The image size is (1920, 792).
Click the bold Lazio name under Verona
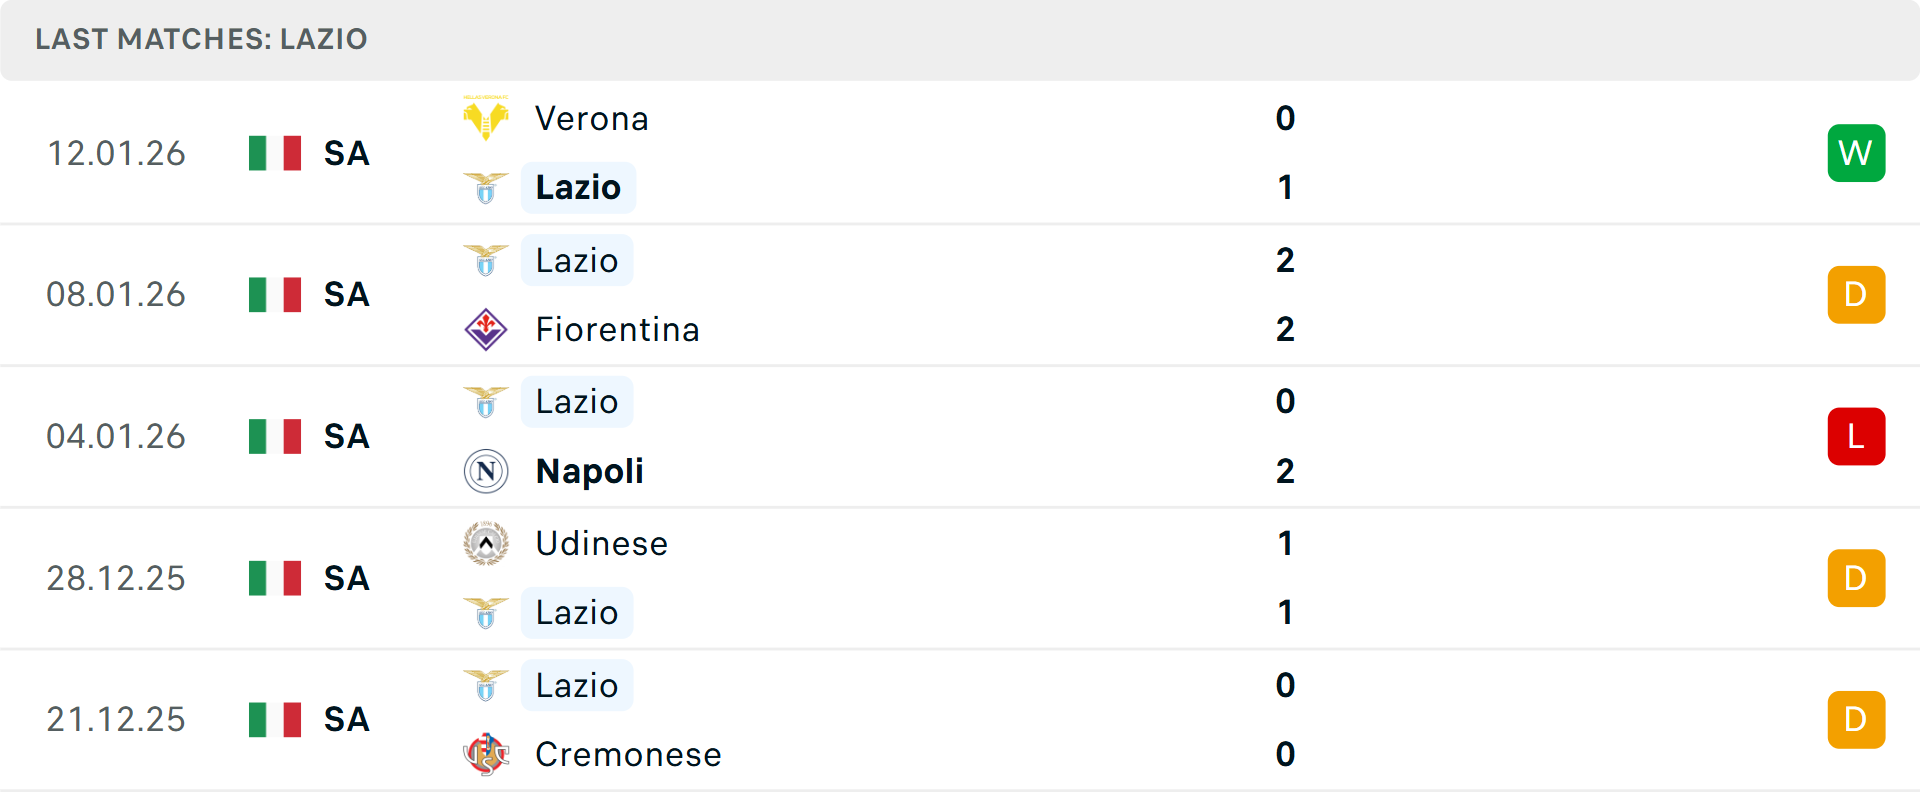pyautogui.click(x=578, y=187)
